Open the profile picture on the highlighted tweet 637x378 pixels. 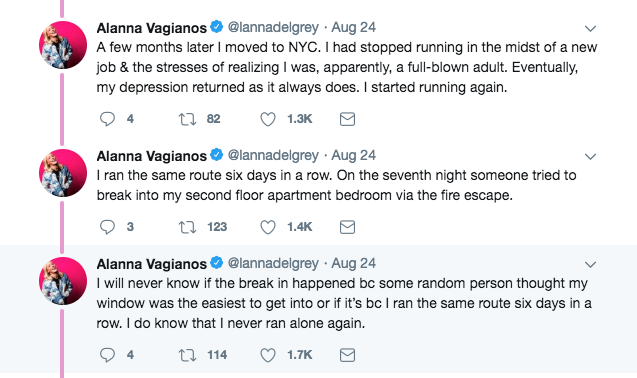click(x=63, y=281)
